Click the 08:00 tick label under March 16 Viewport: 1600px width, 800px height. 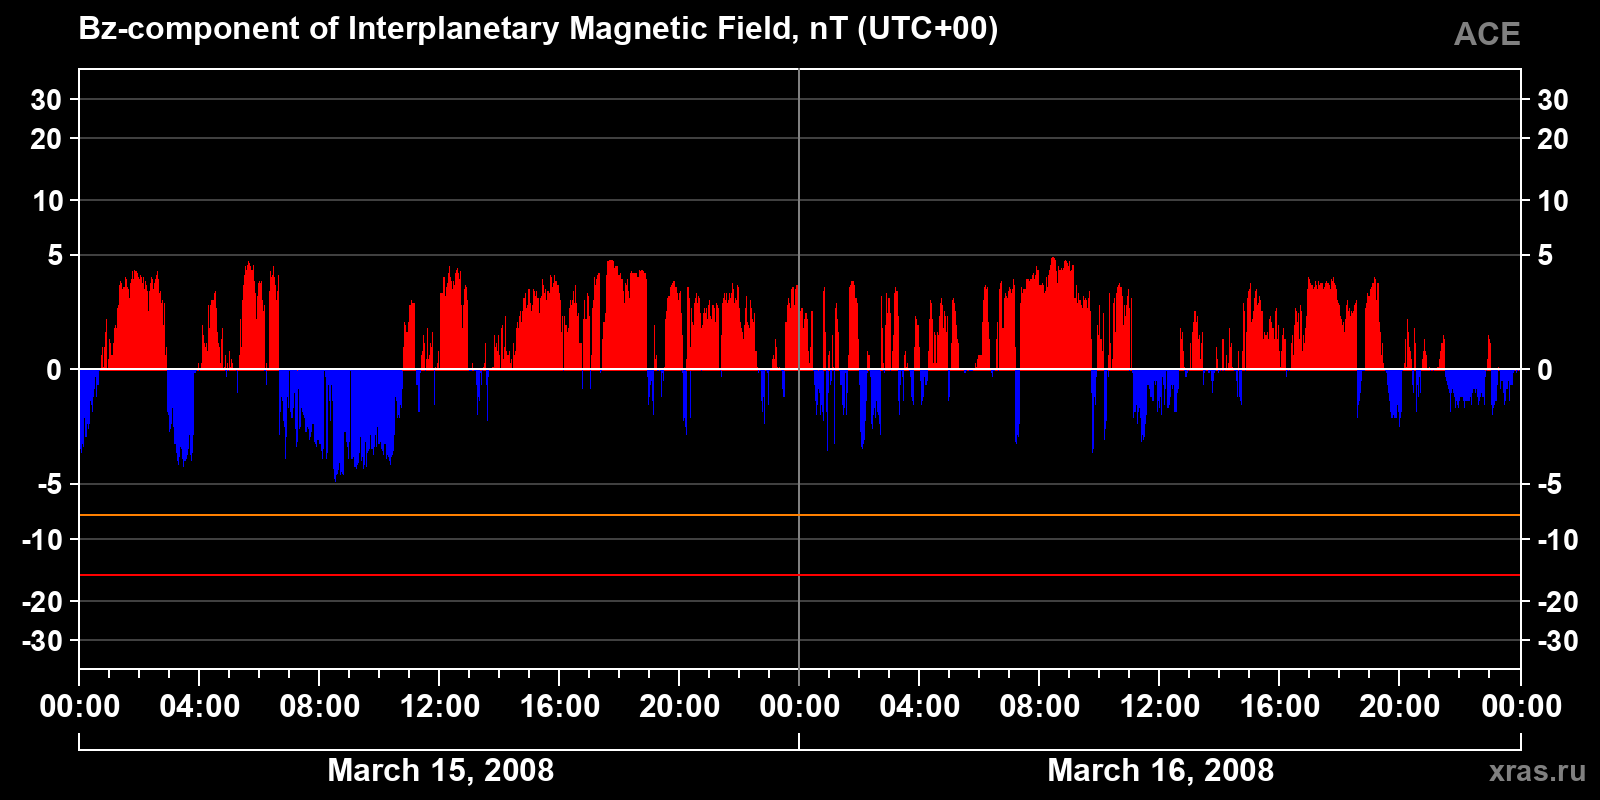tap(1040, 707)
